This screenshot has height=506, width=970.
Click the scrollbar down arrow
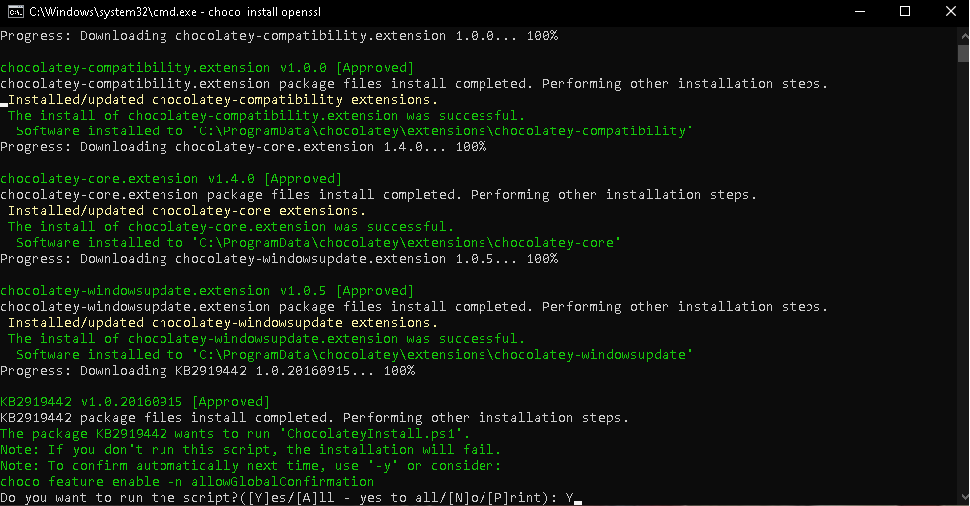point(964,498)
